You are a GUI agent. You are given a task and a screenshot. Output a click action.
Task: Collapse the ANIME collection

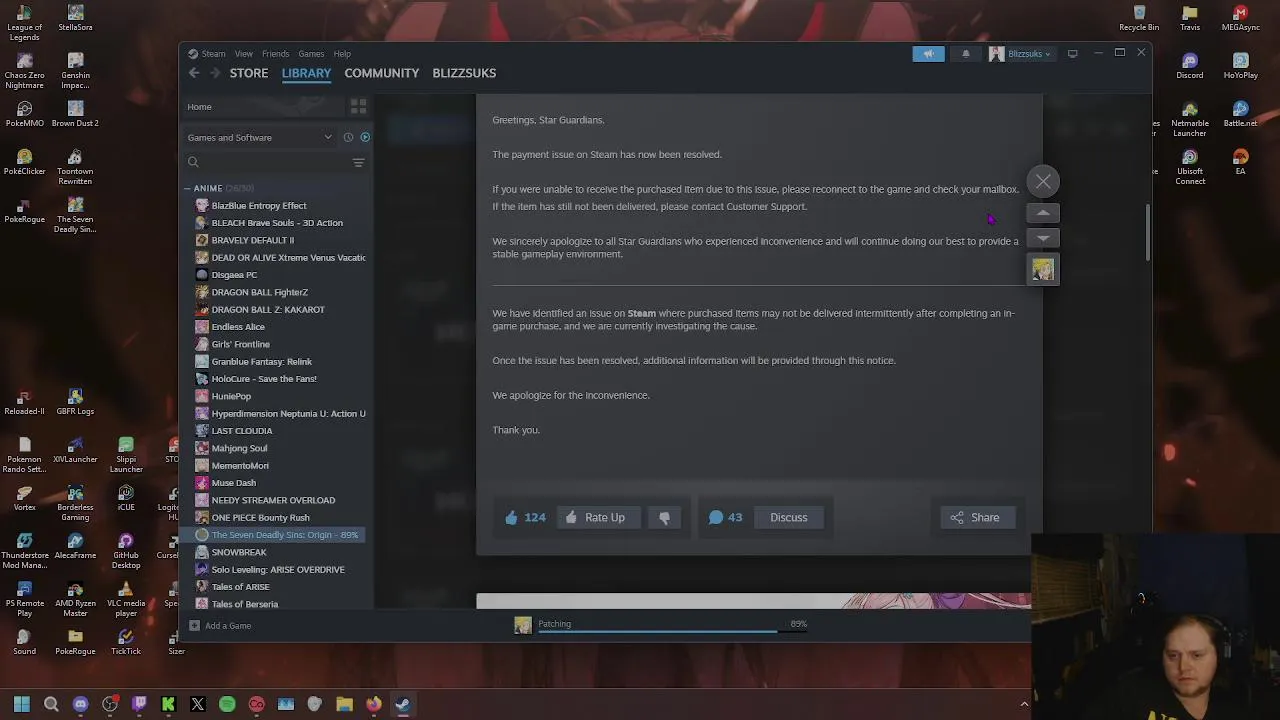point(187,188)
